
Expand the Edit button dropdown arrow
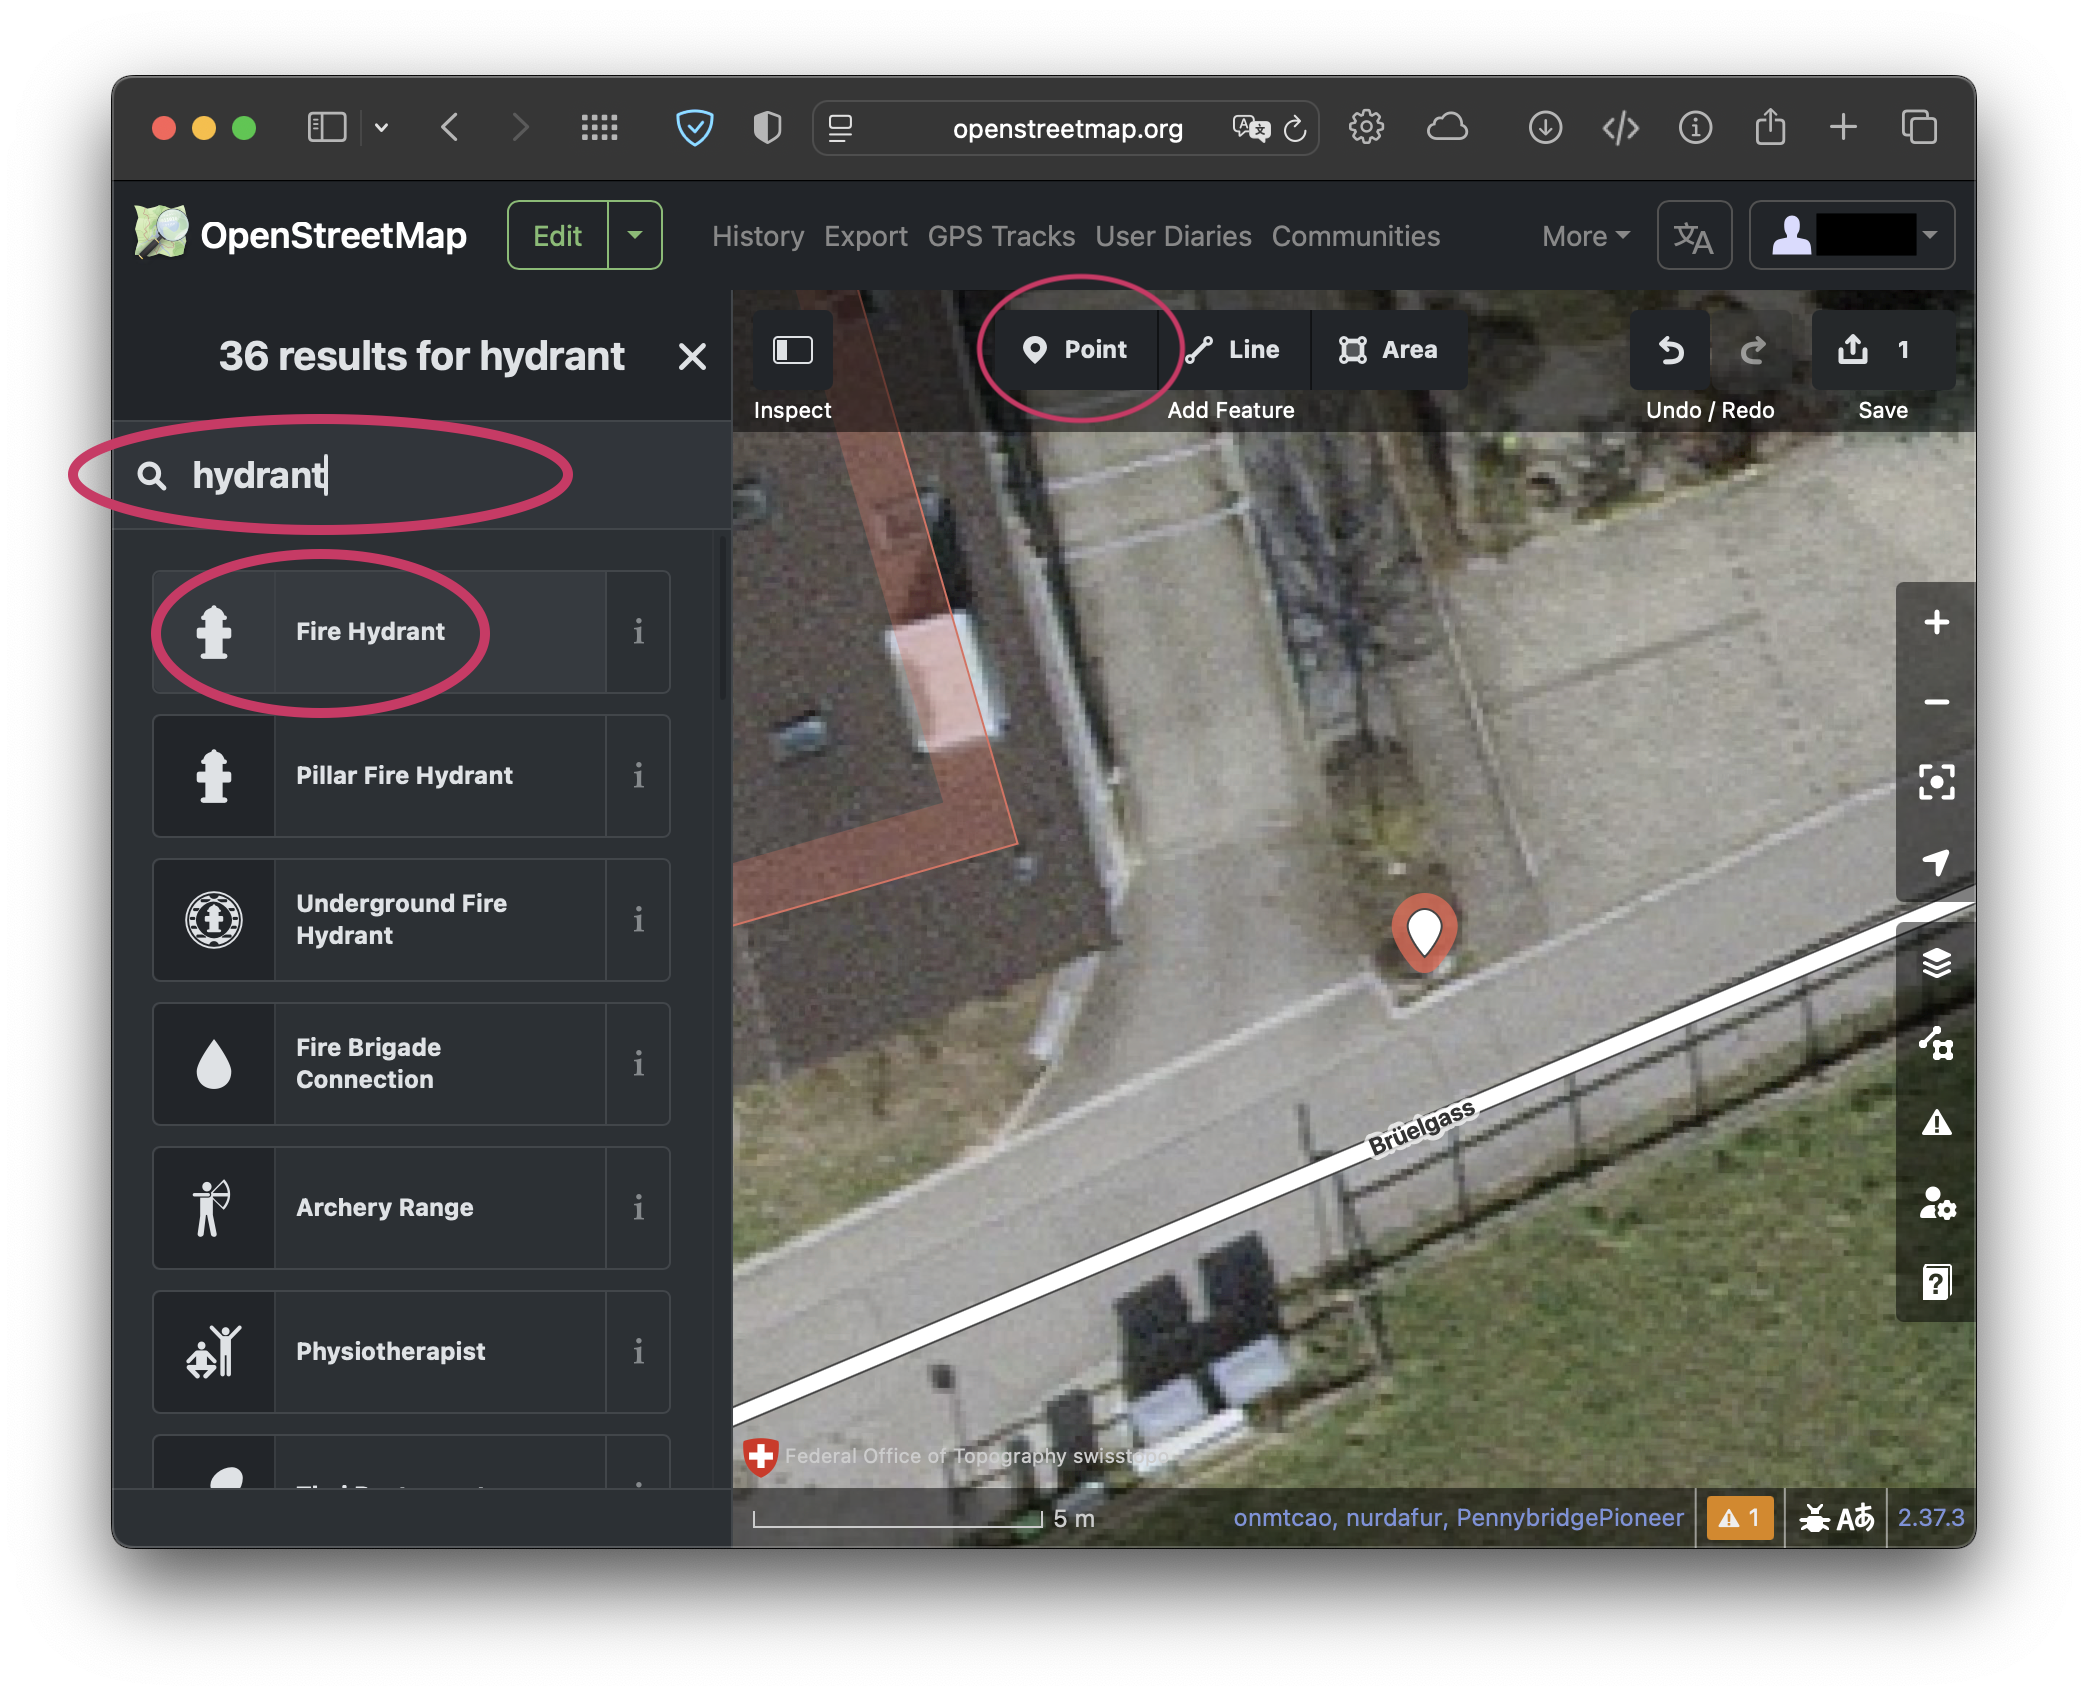[x=635, y=235]
